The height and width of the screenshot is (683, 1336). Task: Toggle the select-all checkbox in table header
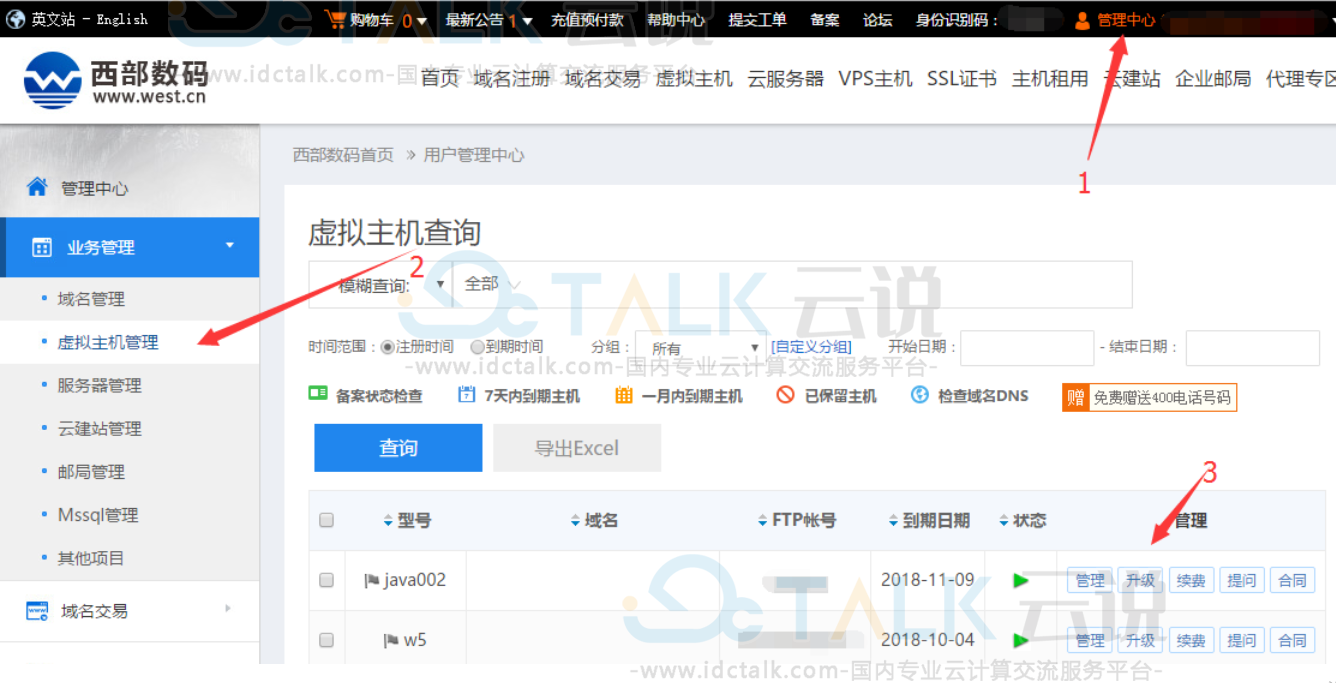click(326, 520)
